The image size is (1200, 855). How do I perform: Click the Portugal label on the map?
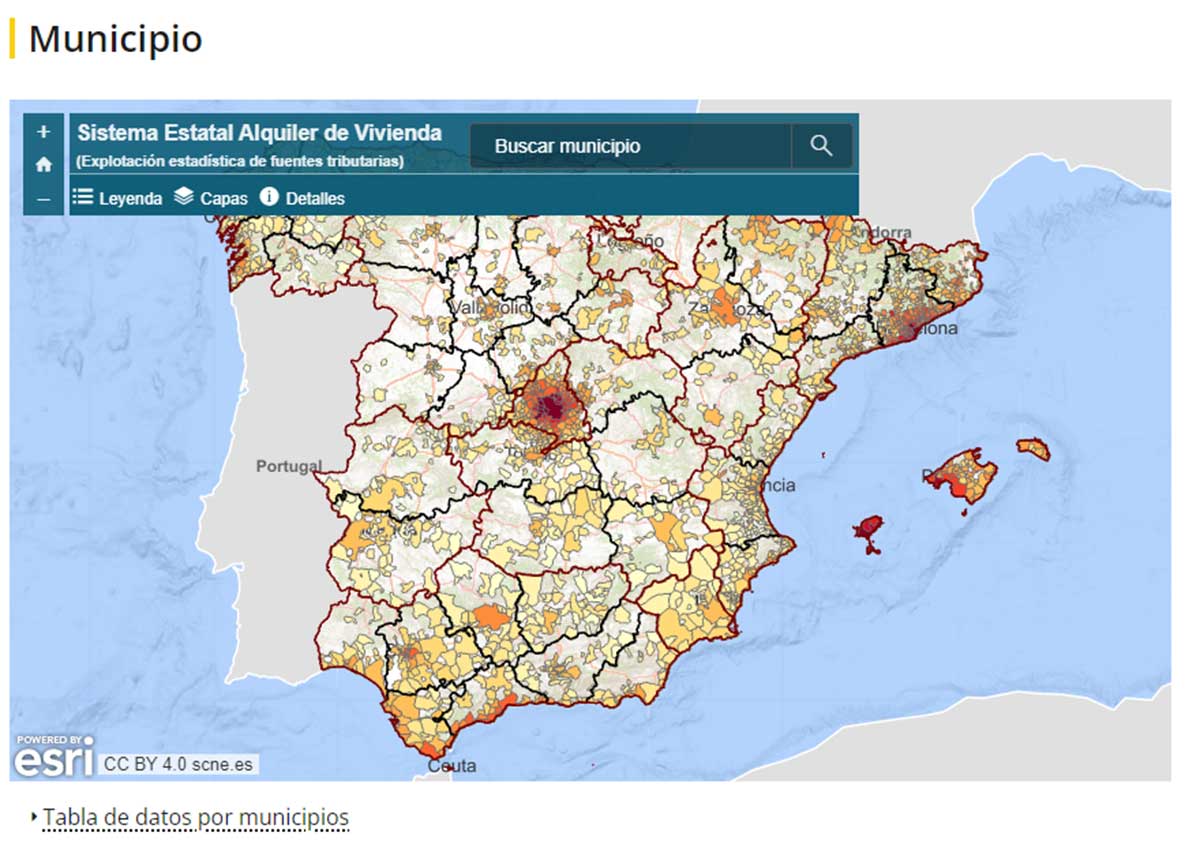coord(289,466)
